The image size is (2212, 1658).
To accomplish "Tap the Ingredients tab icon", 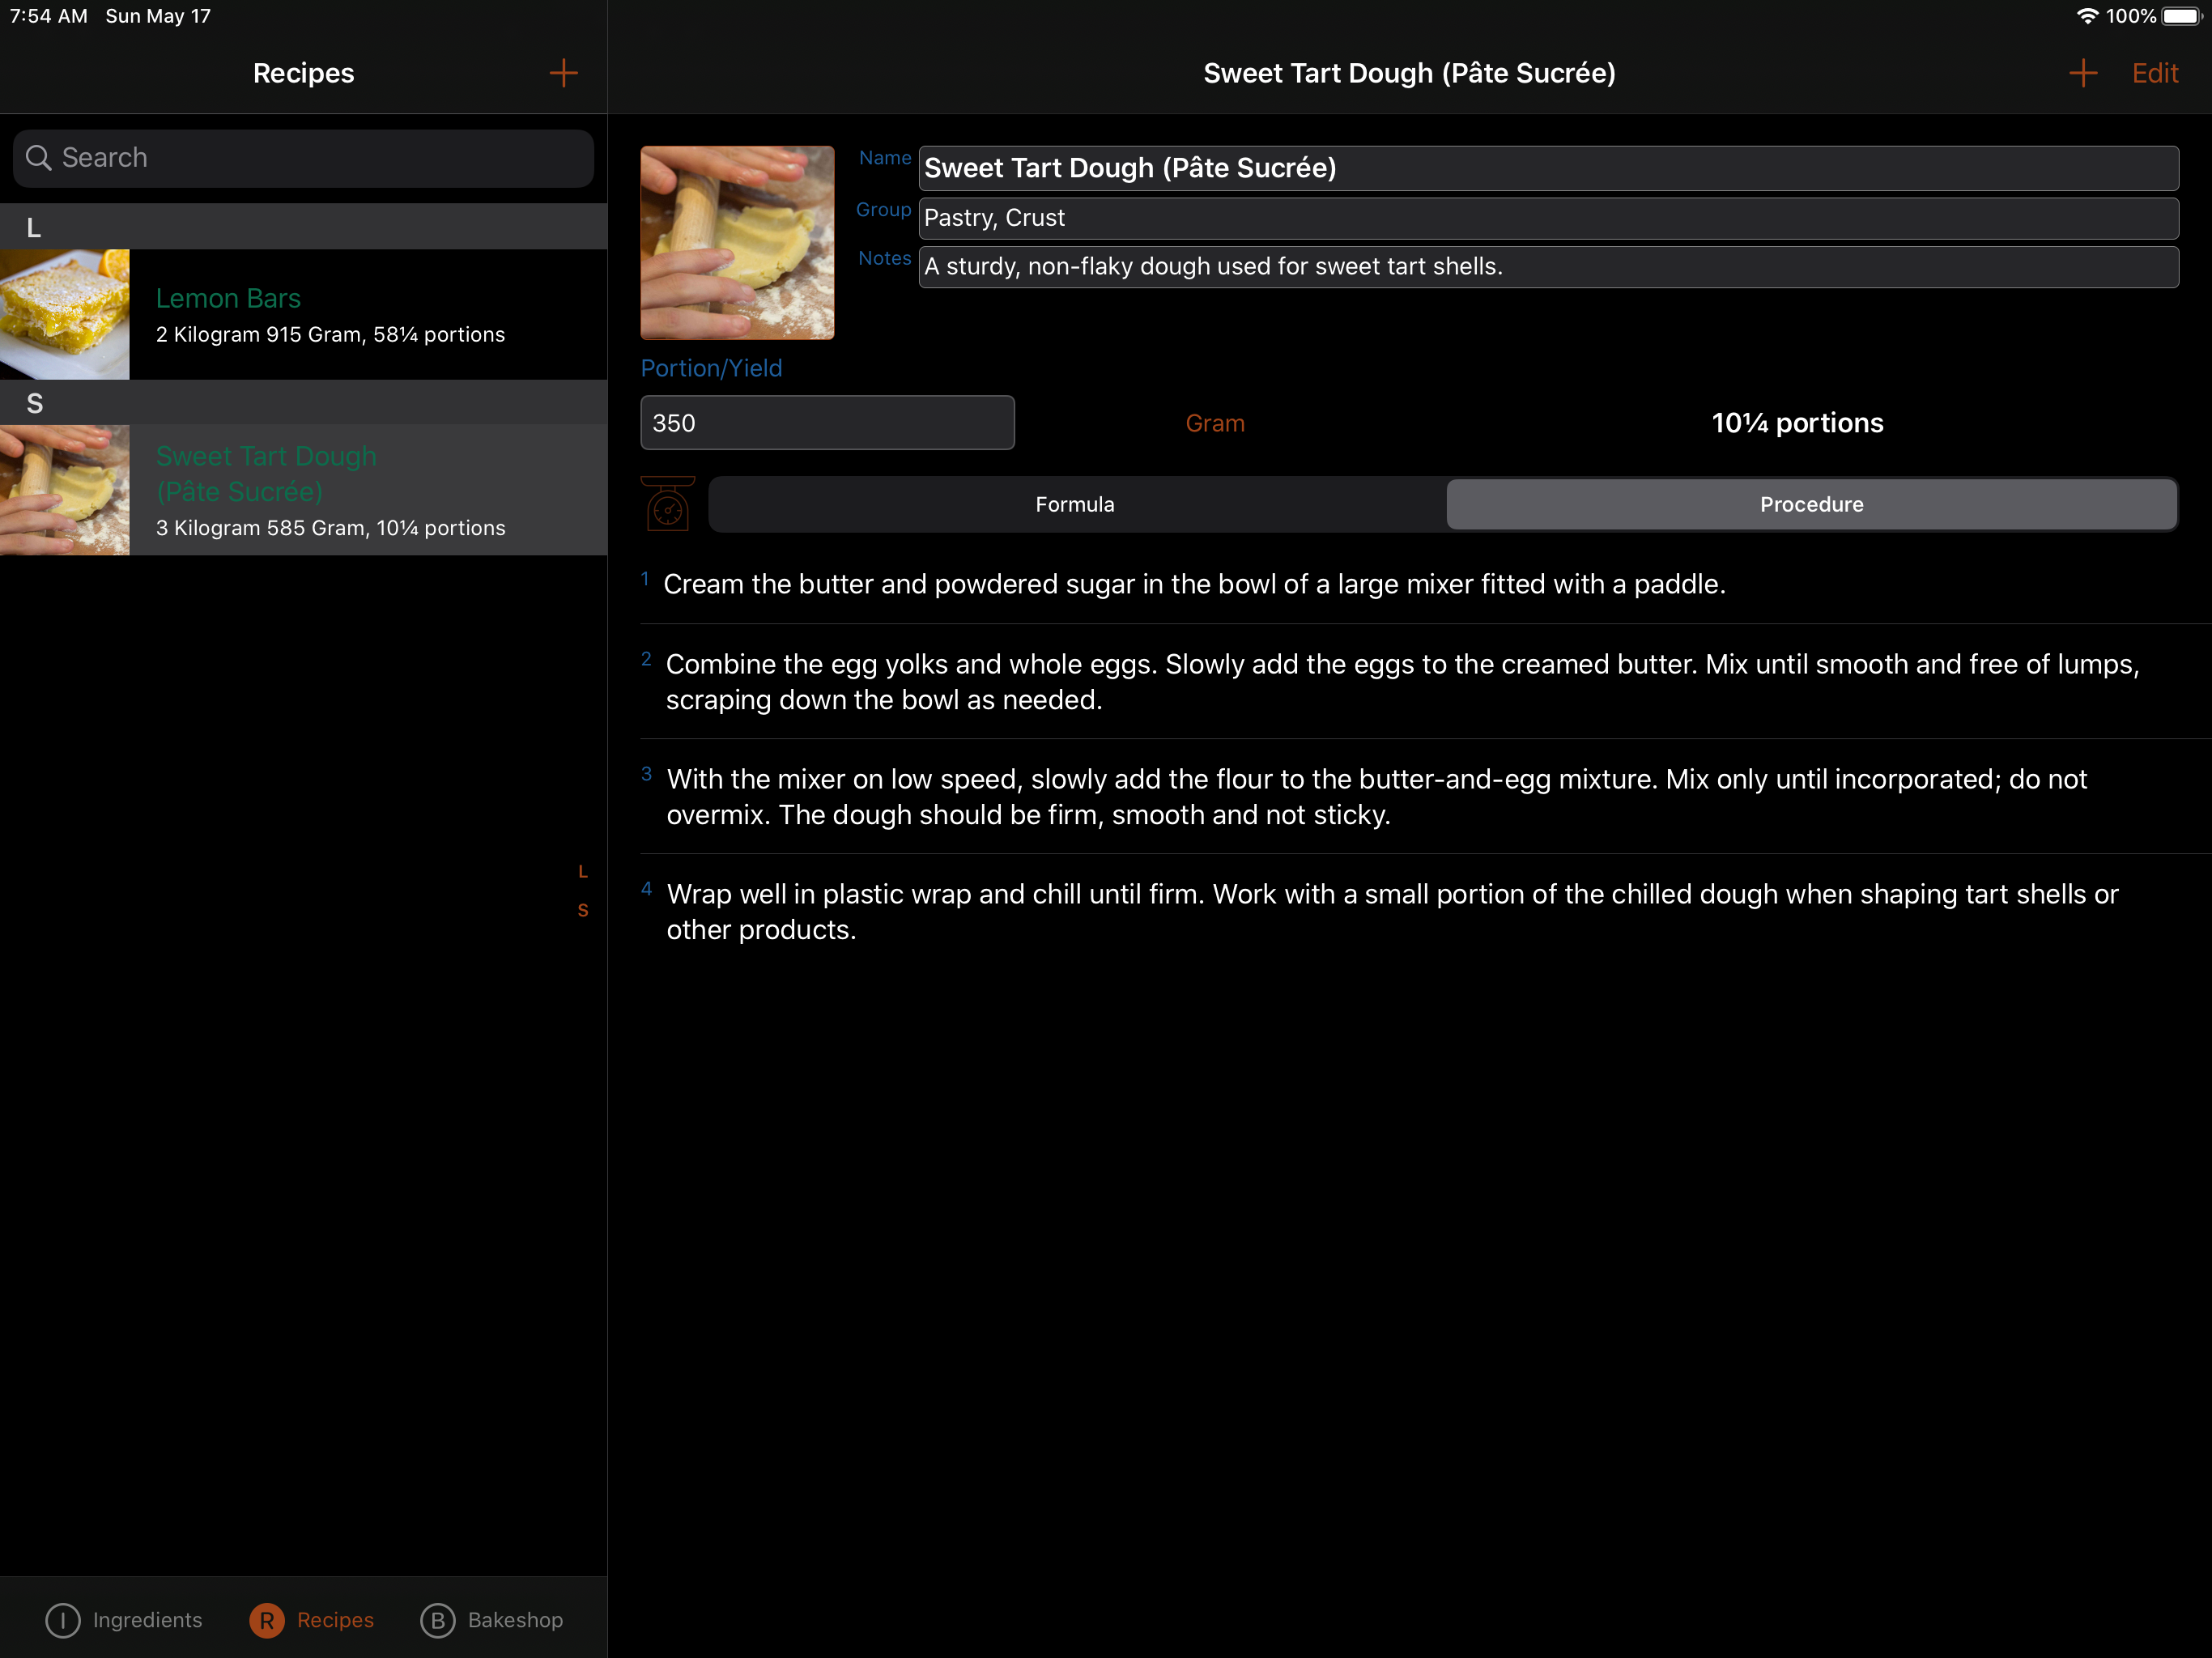I will (x=63, y=1620).
